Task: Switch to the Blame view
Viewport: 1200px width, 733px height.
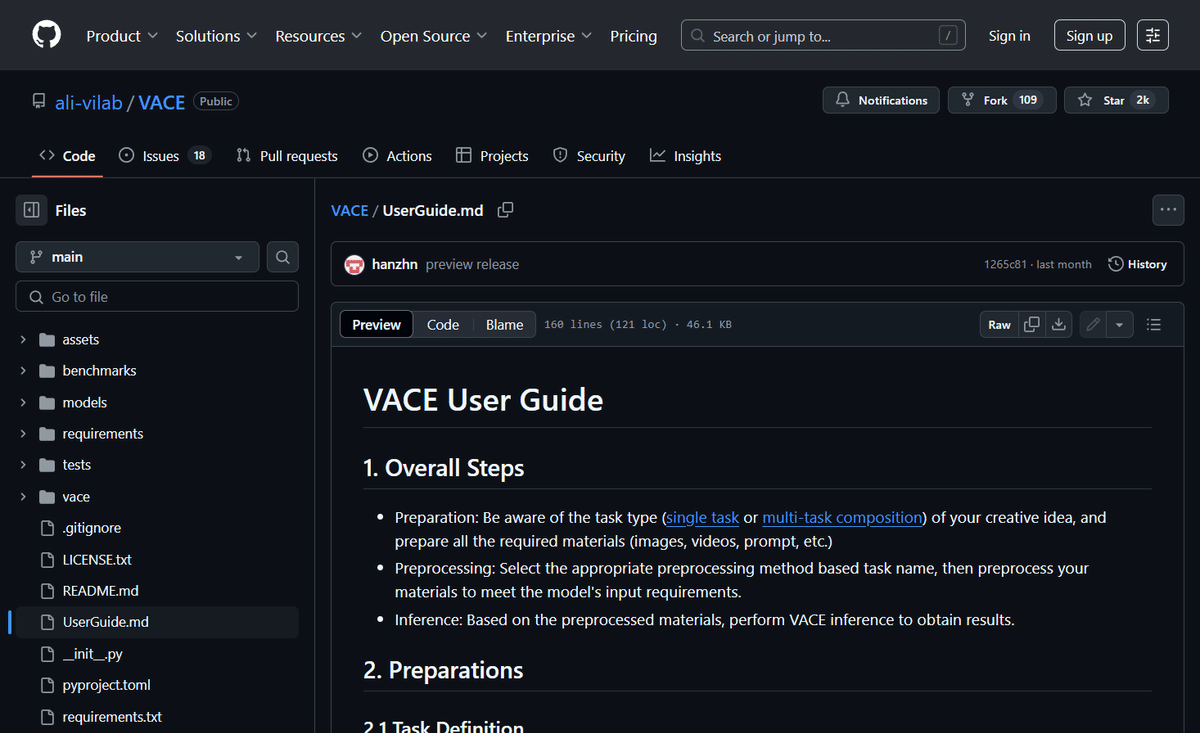Action: [x=504, y=324]
